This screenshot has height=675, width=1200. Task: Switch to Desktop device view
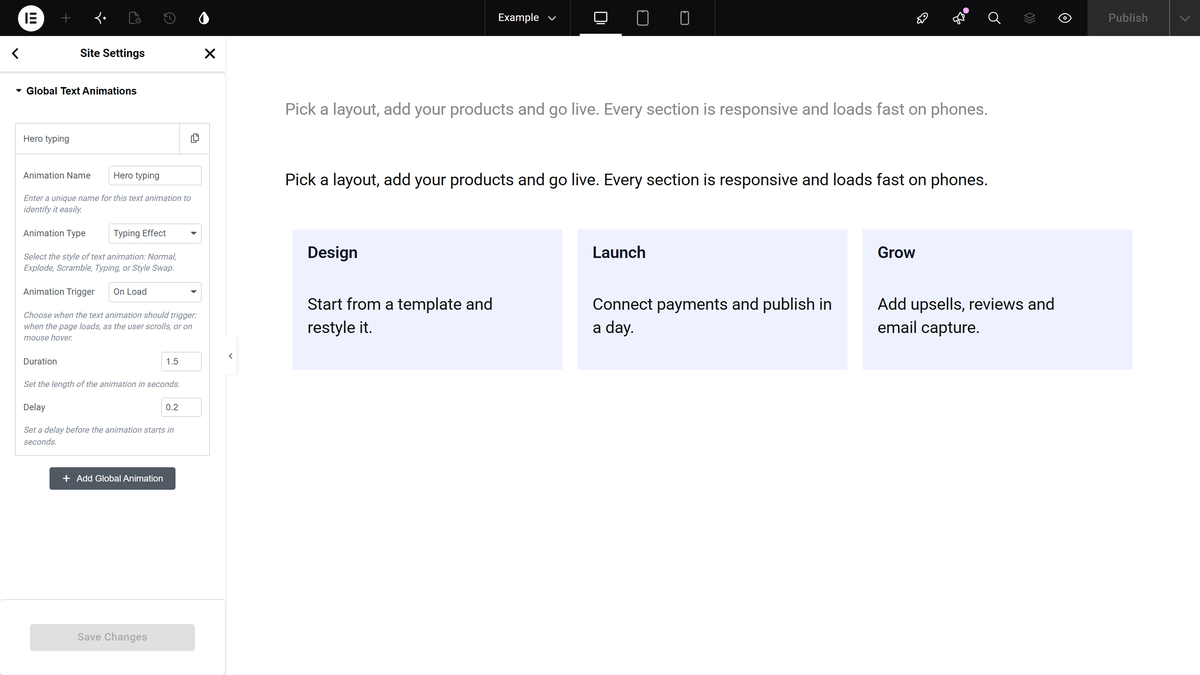tap(601, 18)
